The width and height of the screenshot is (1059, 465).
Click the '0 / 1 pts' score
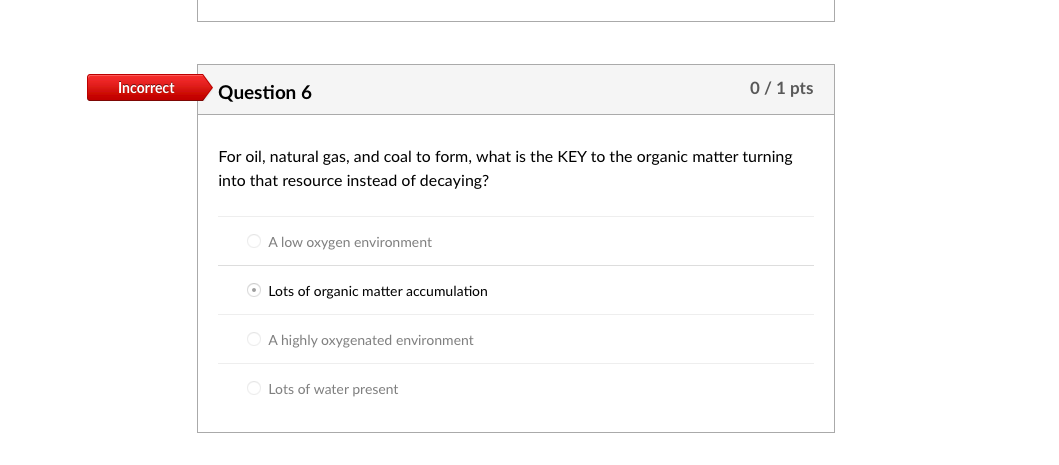tap(781, 89)
